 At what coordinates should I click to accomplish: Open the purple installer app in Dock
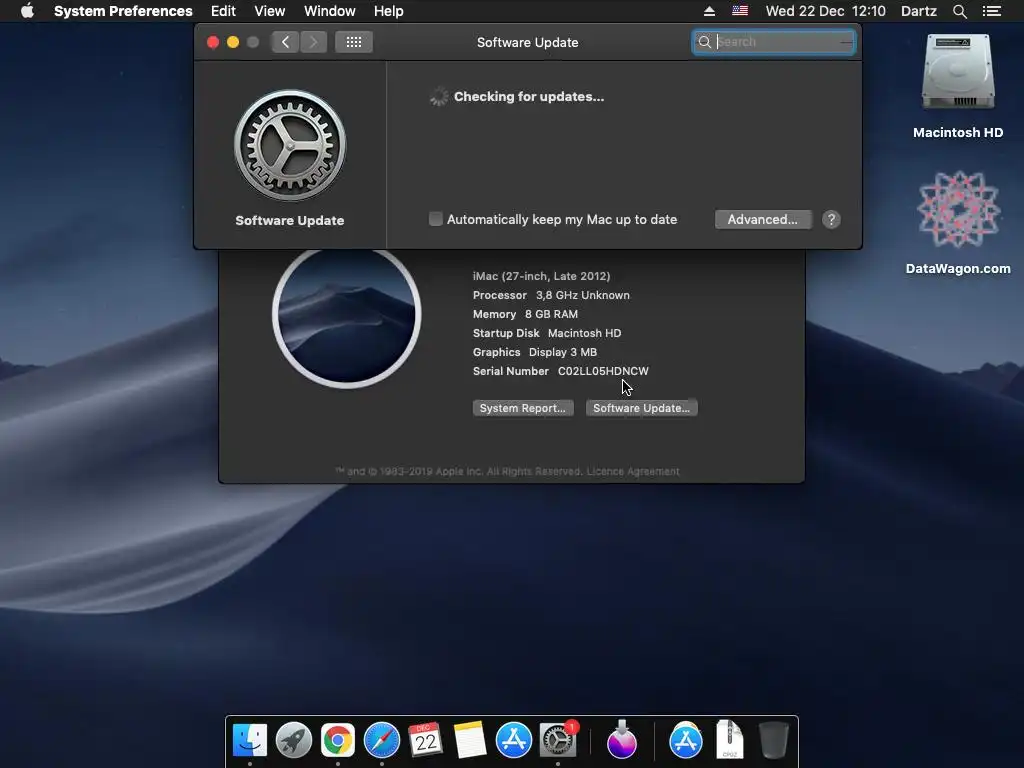tap(622, 741)
